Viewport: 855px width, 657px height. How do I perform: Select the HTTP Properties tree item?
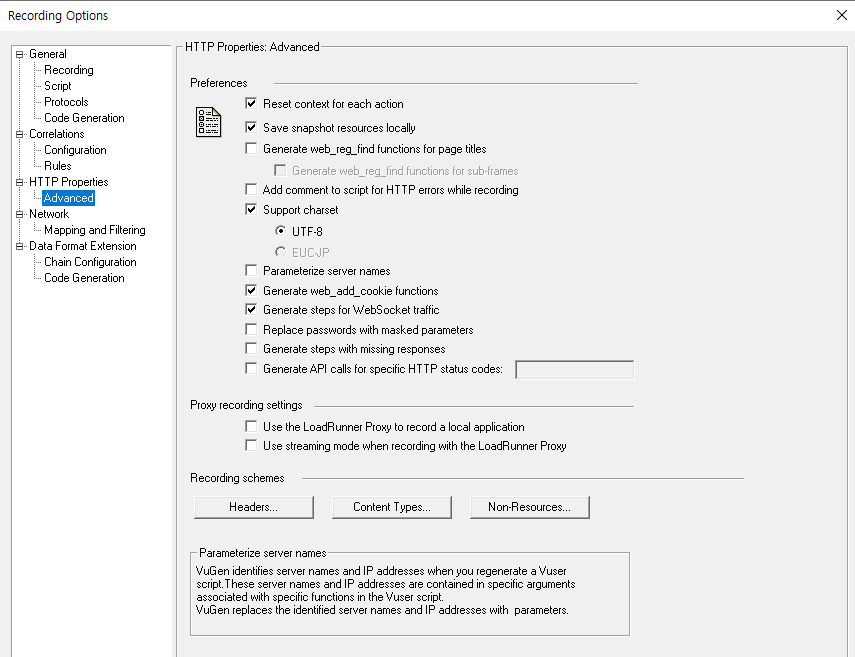(x=69, y=182)
